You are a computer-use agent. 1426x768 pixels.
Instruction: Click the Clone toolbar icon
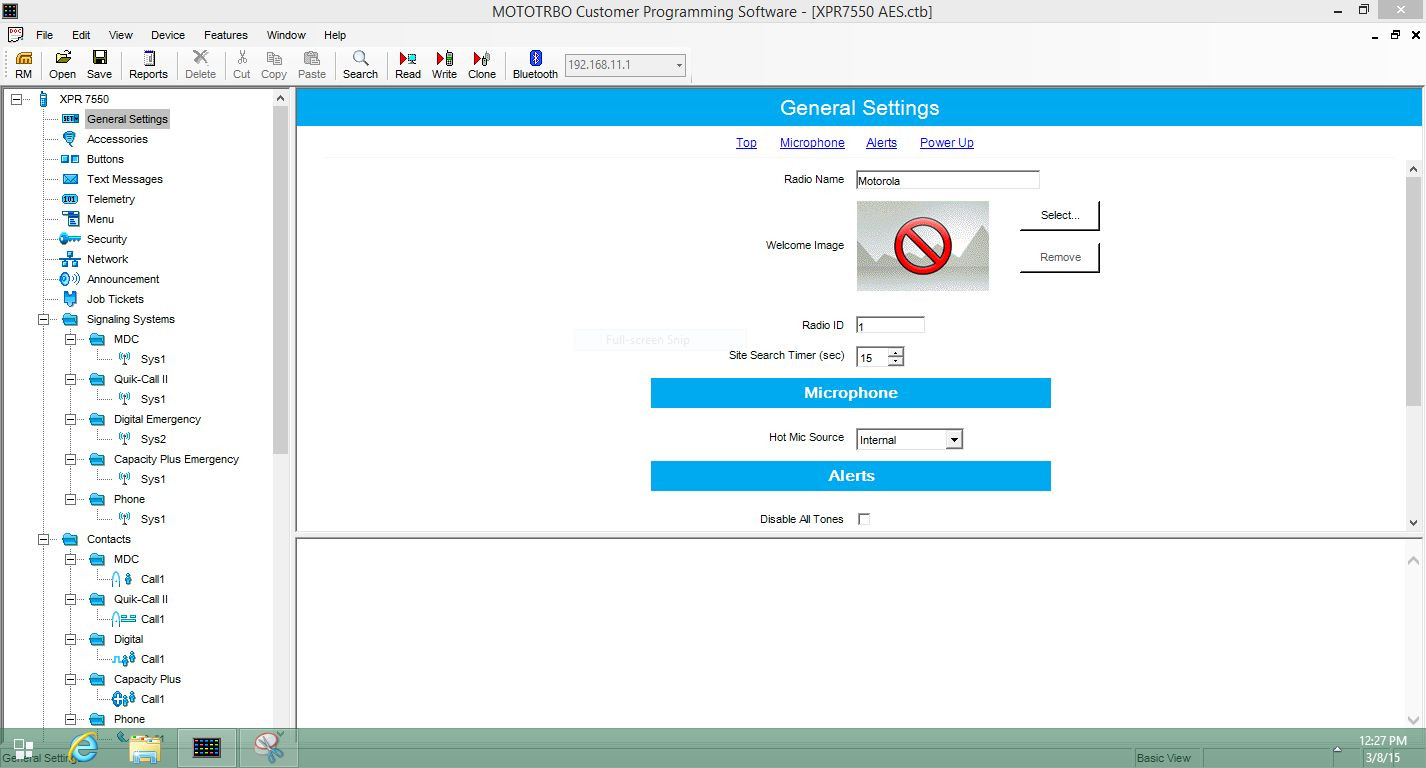click(x=482, y=65)
